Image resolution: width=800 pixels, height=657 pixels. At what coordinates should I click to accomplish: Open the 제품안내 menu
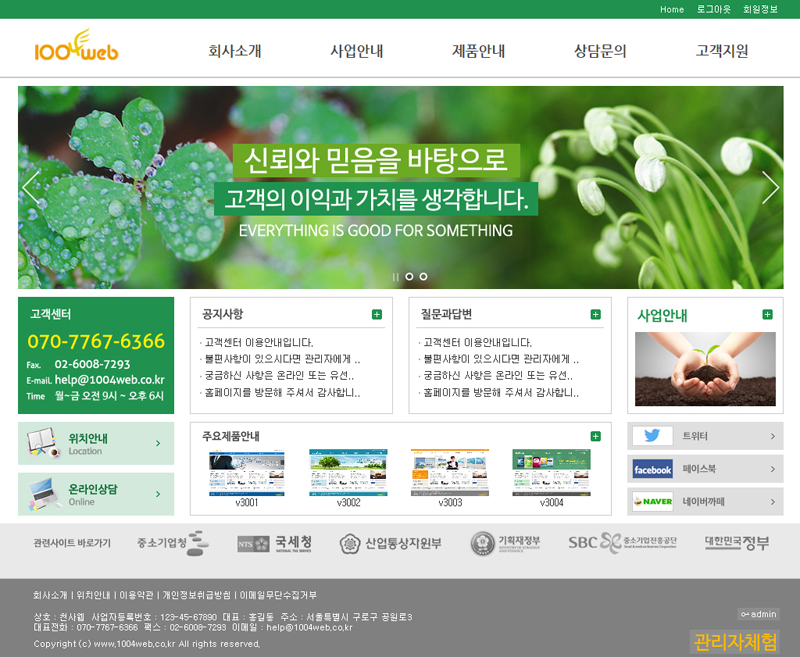pos(478,51)
